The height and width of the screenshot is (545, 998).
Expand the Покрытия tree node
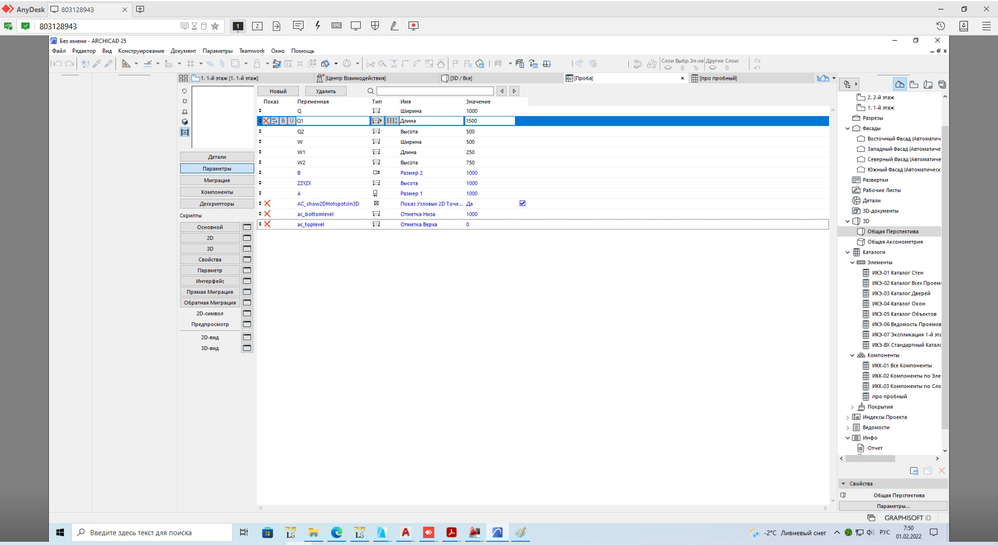(x=852, y=407)
